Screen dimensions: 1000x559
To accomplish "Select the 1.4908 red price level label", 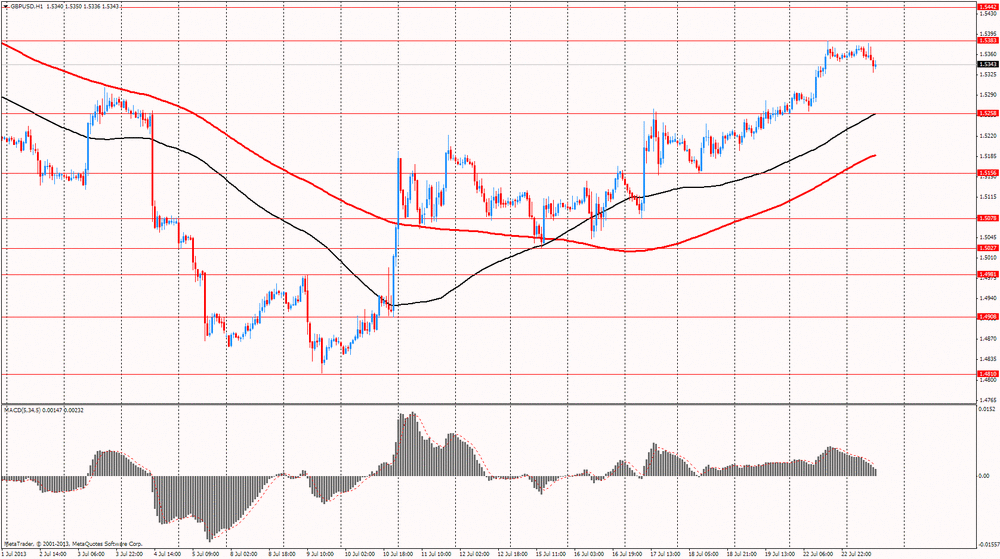I will tap(987, 316).
